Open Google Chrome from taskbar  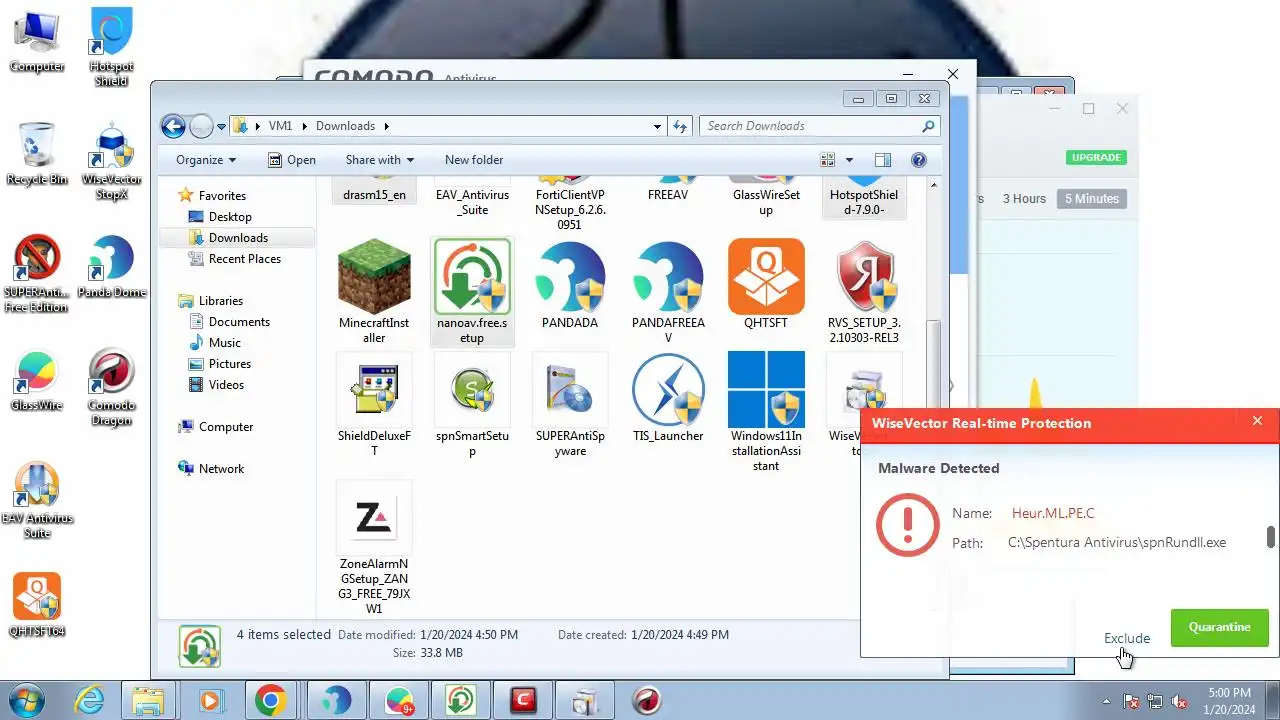271,701
